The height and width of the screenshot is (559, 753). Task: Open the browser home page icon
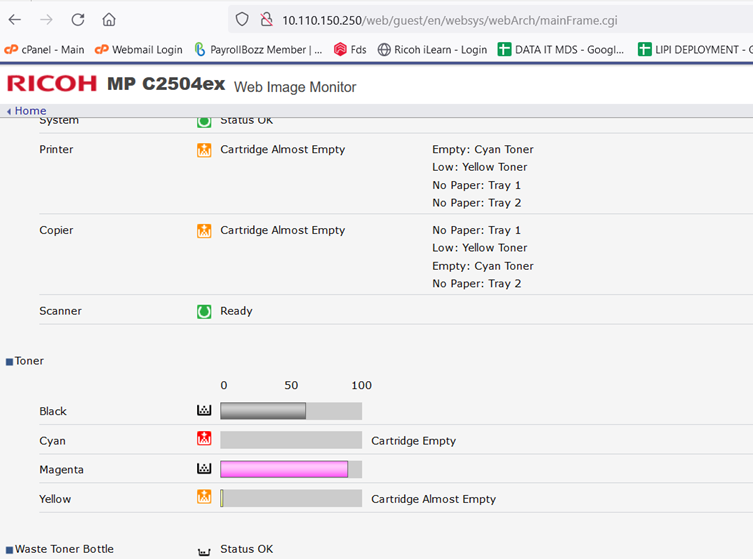(x=109, y=20)
